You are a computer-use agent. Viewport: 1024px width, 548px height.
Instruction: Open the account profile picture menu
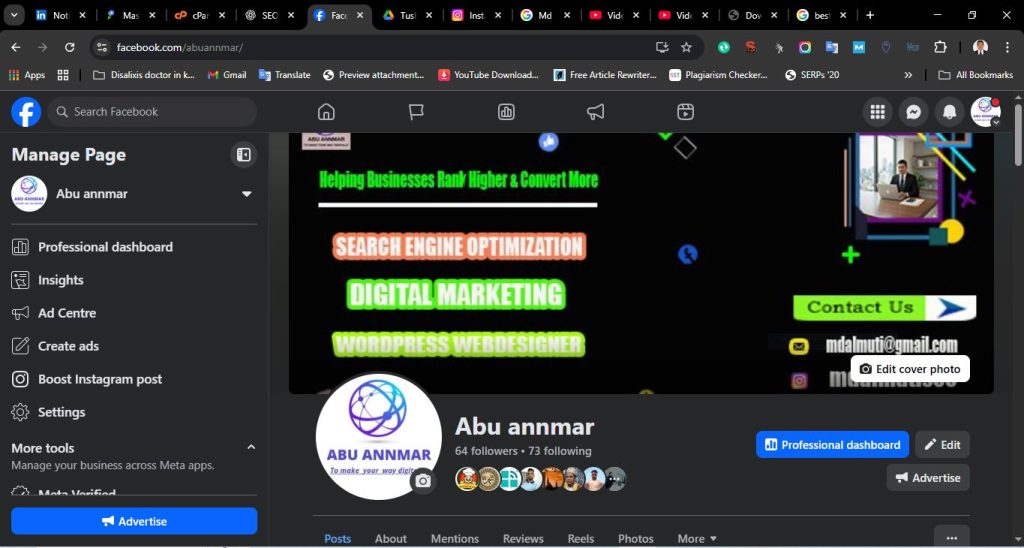985,112
